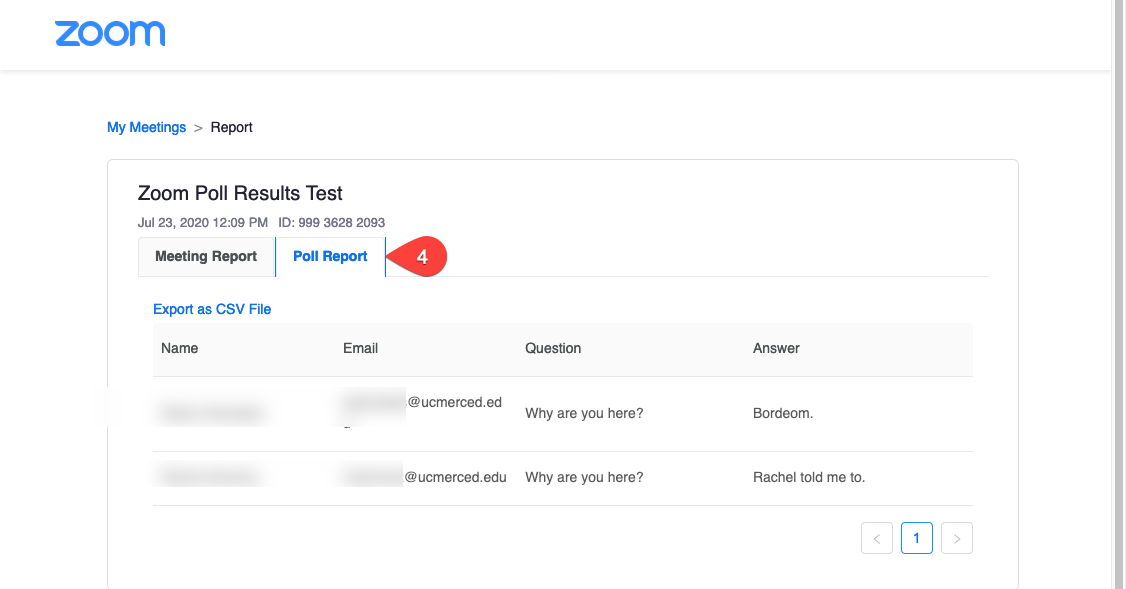The image size is (1126, 589).
Task: Click the Answer column header
Action: click(776, 348)
